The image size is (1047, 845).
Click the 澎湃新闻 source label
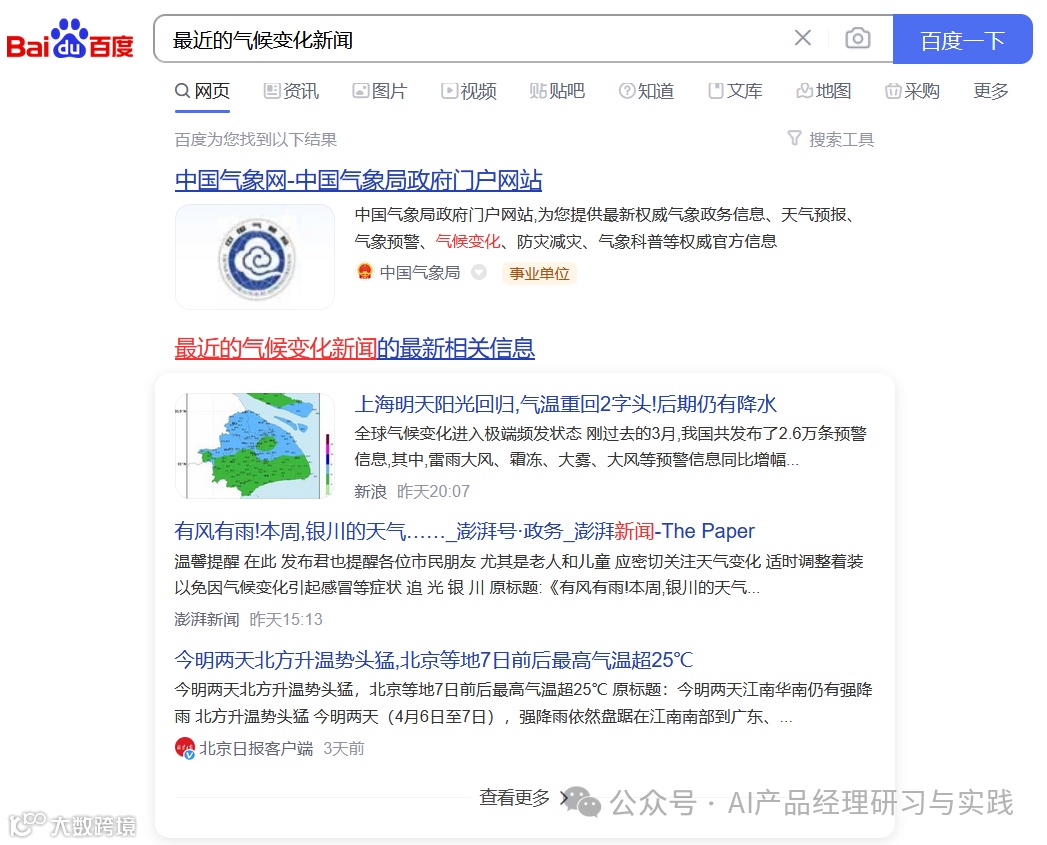click(207, 620)
